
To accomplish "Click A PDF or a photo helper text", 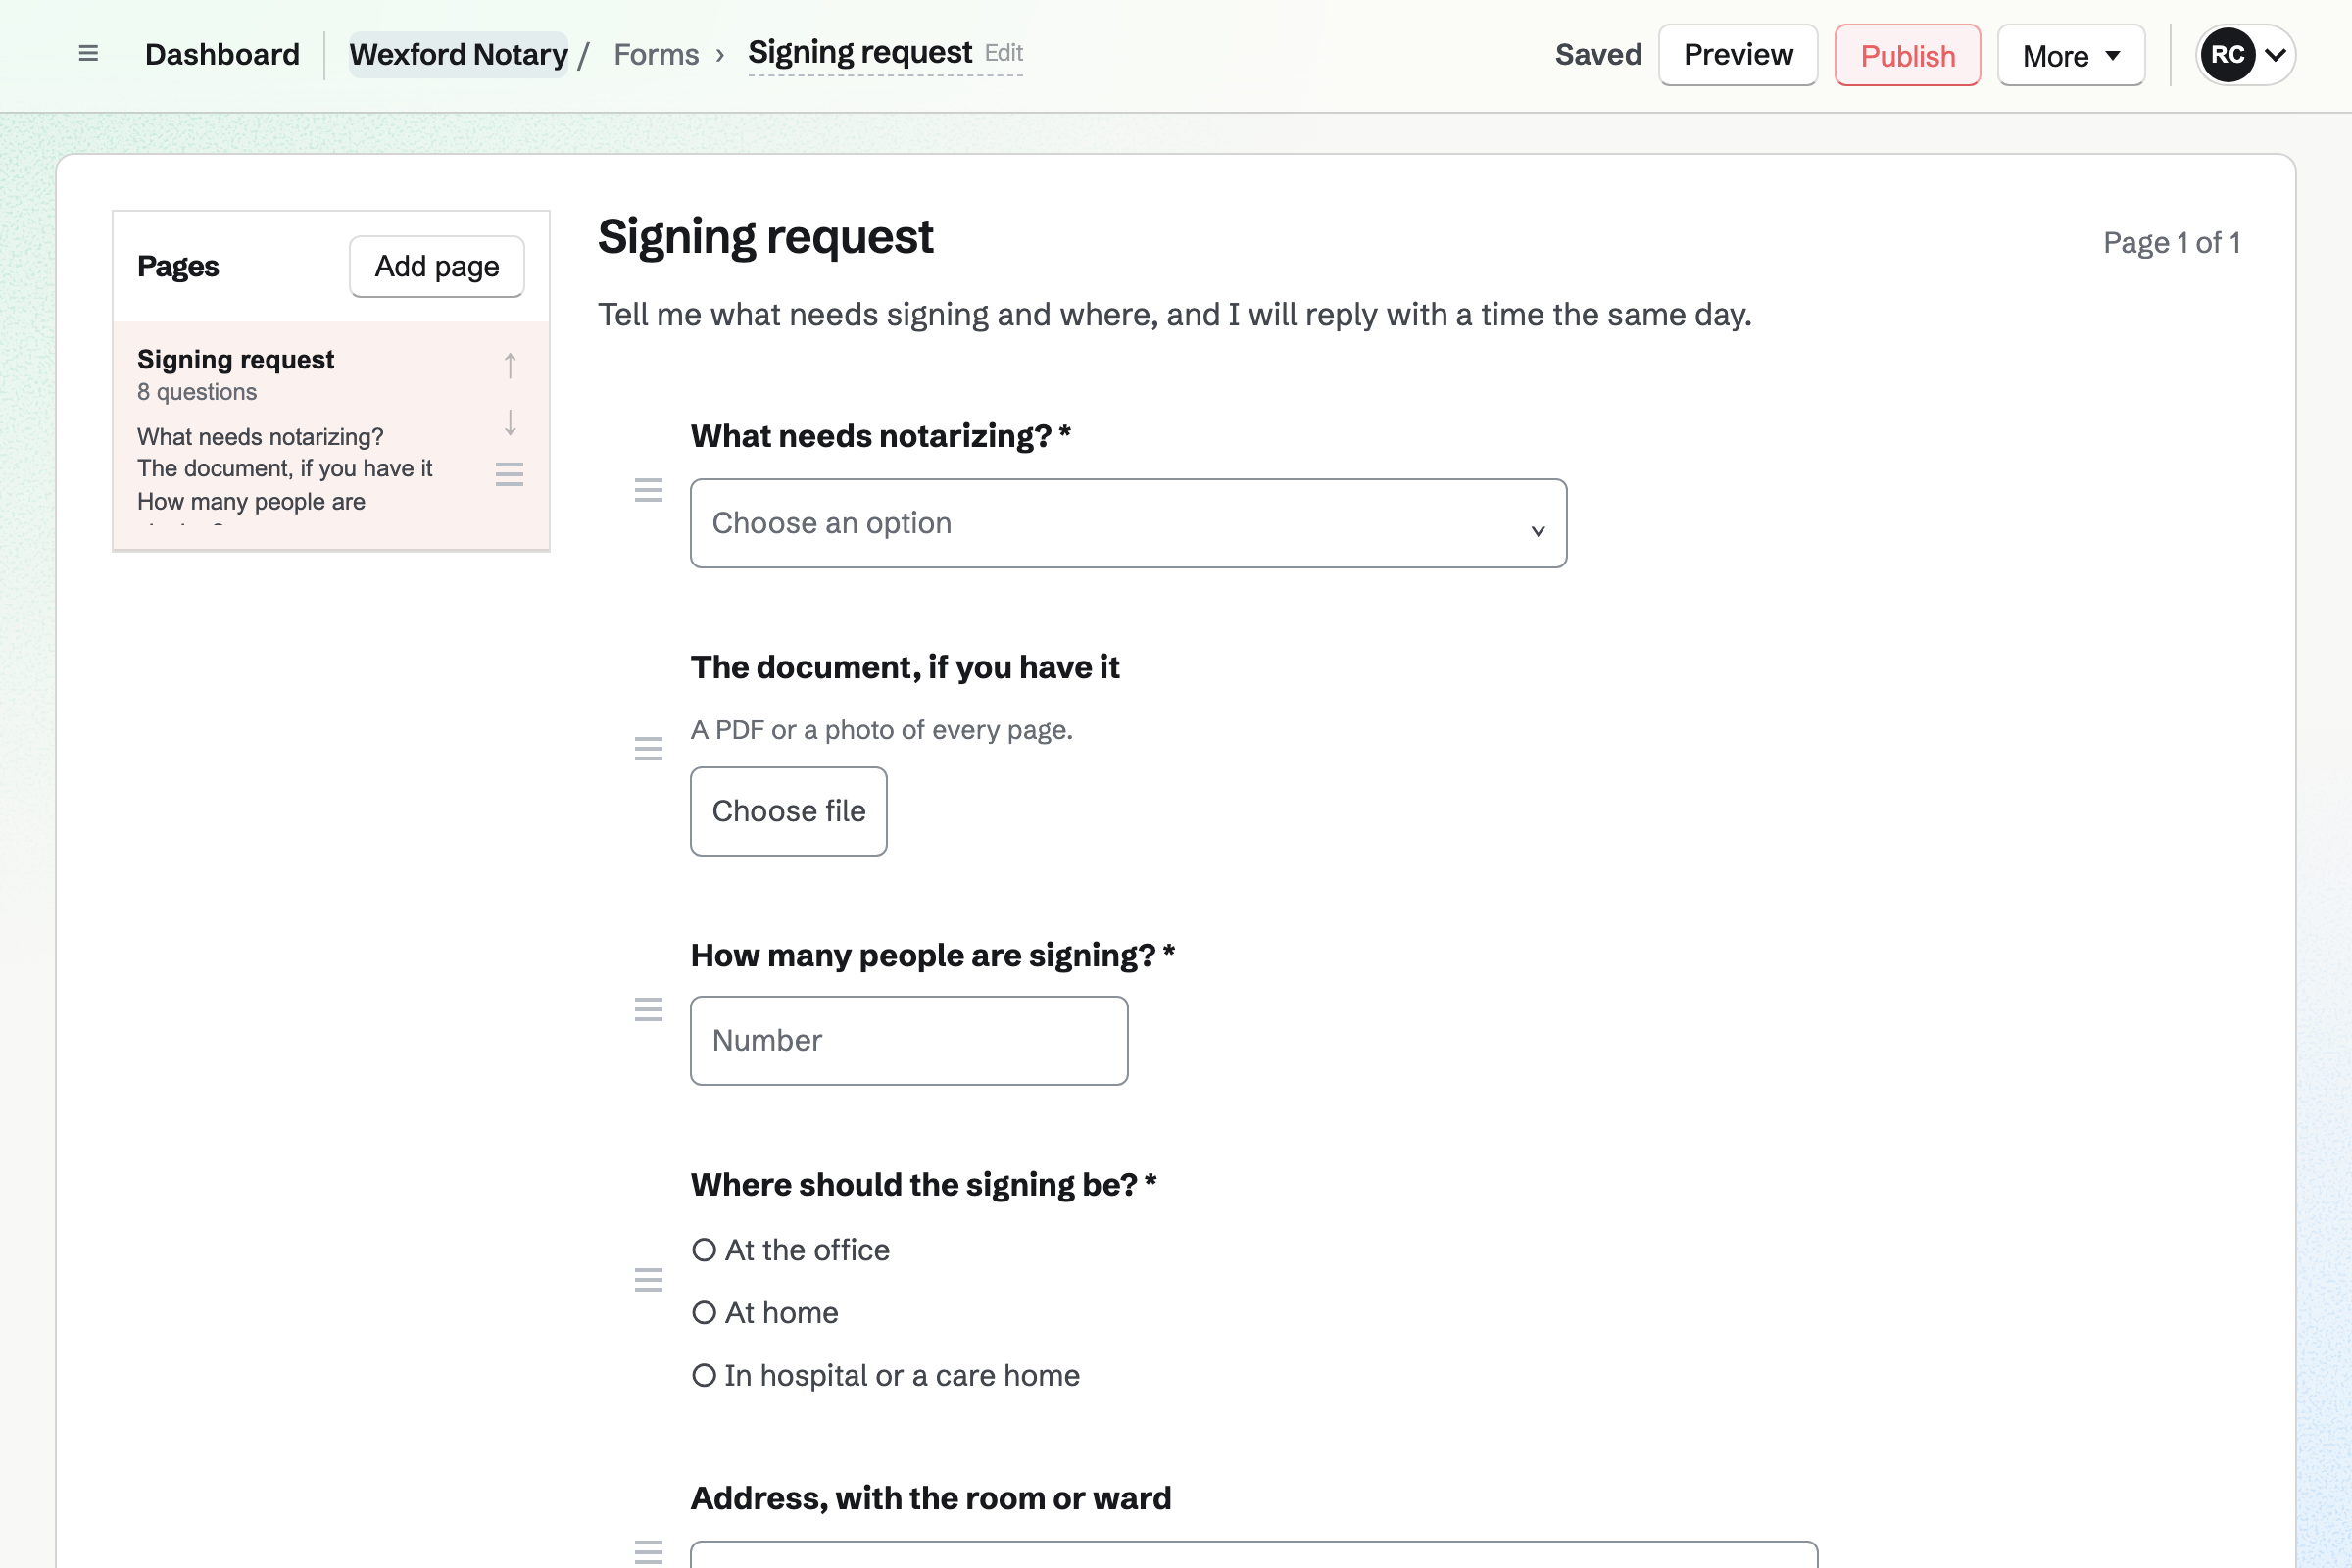I will (x=882, y=730).
